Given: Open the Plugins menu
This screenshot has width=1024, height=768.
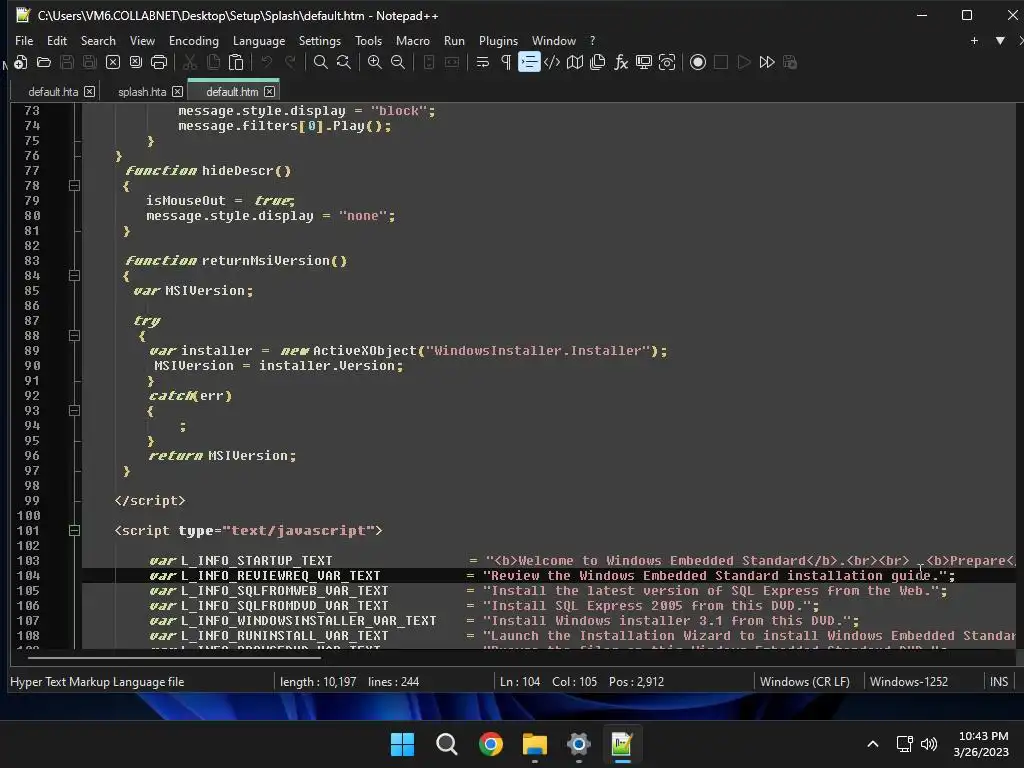Looking at the screenshot, I should tap(498, 40).
